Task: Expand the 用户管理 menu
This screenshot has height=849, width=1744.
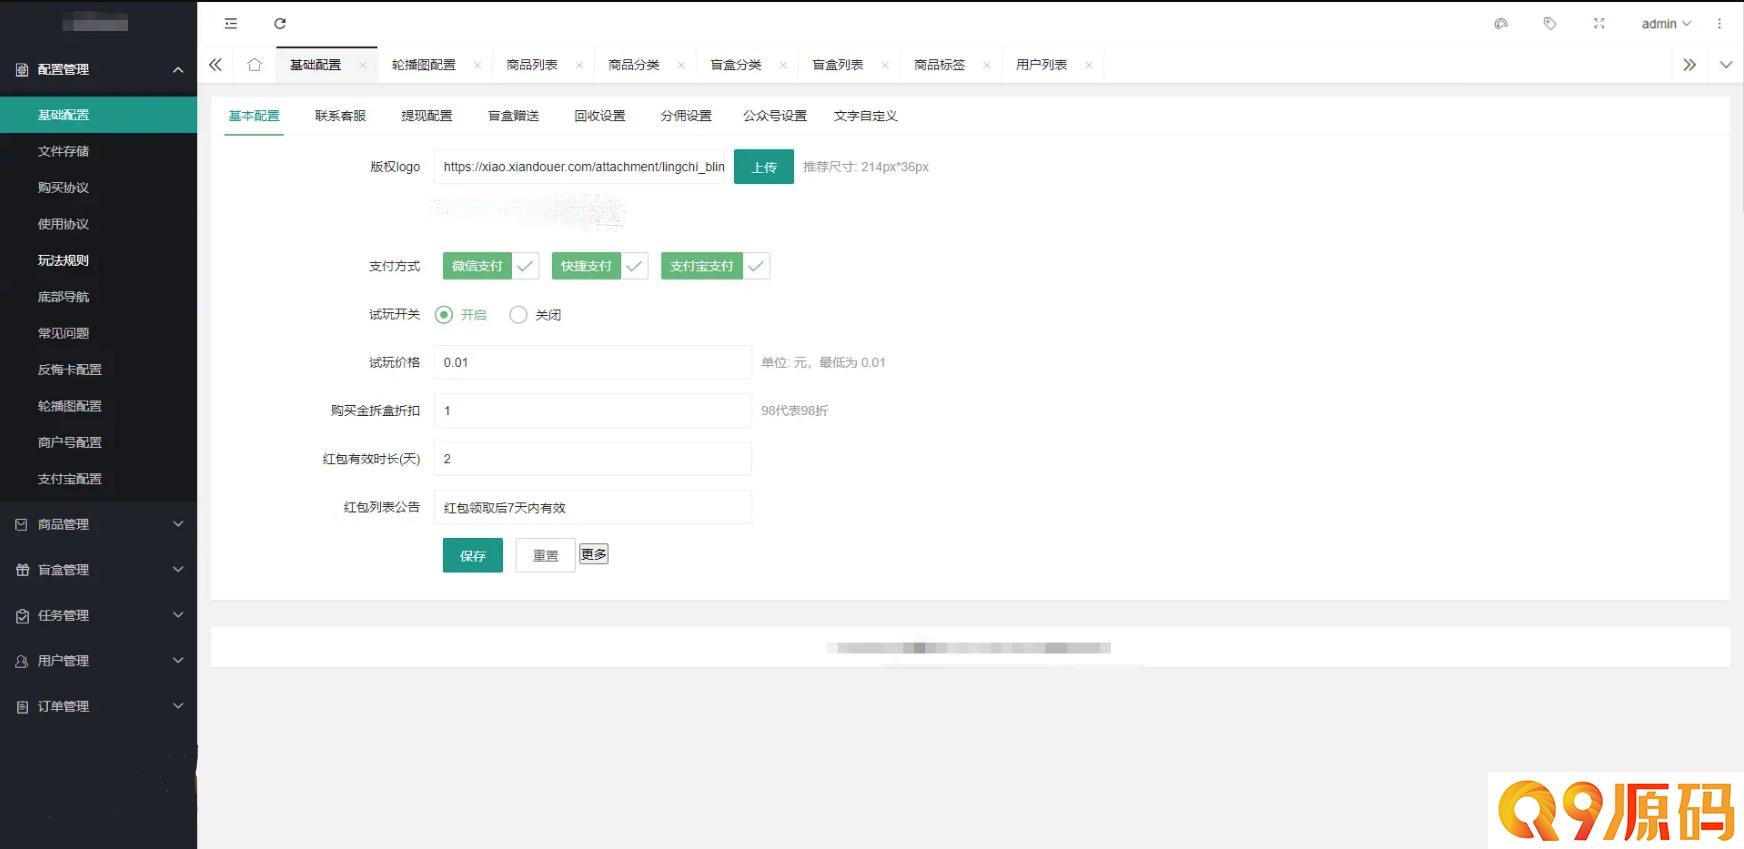Action: click(x=98, y=661)
